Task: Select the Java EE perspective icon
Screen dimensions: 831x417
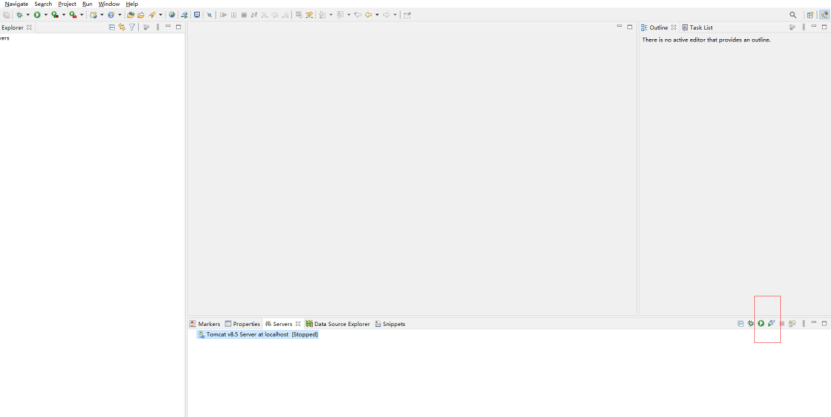Action: (x=824, y=15)
